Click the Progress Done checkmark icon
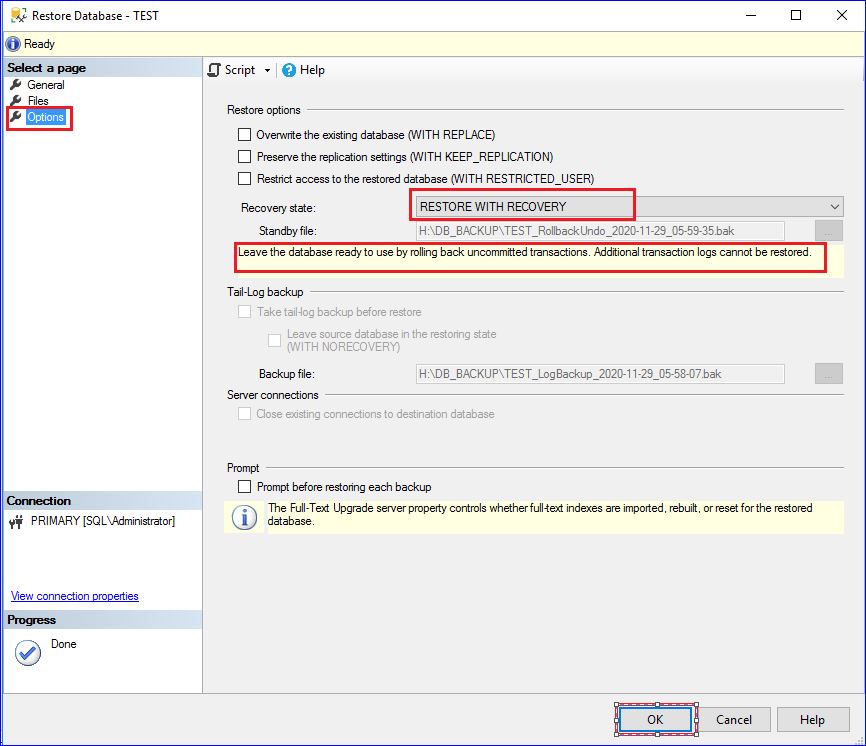 click(28, 652)
